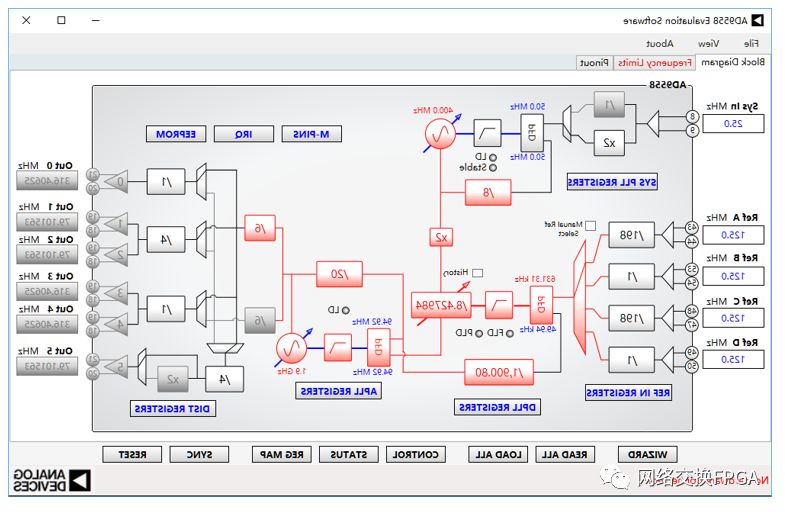Open the CONTROL window

[416, 454]
